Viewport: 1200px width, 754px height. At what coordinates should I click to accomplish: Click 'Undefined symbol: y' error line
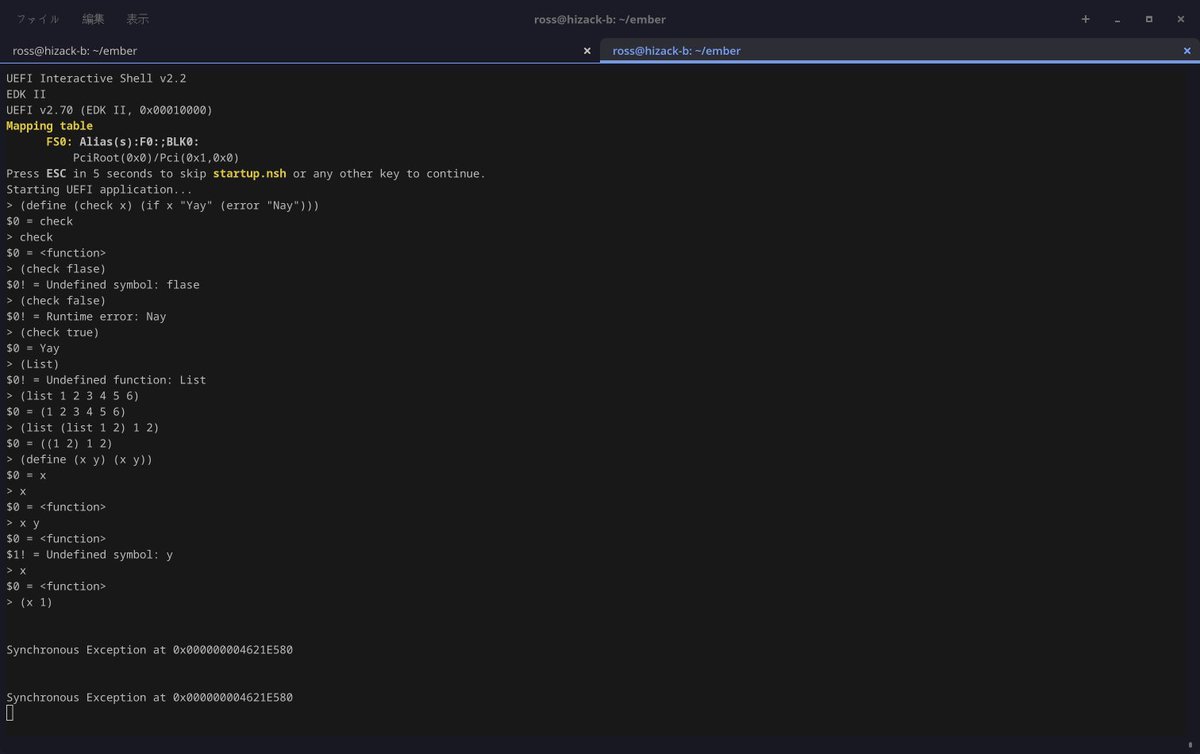click(x=89, y=554)
